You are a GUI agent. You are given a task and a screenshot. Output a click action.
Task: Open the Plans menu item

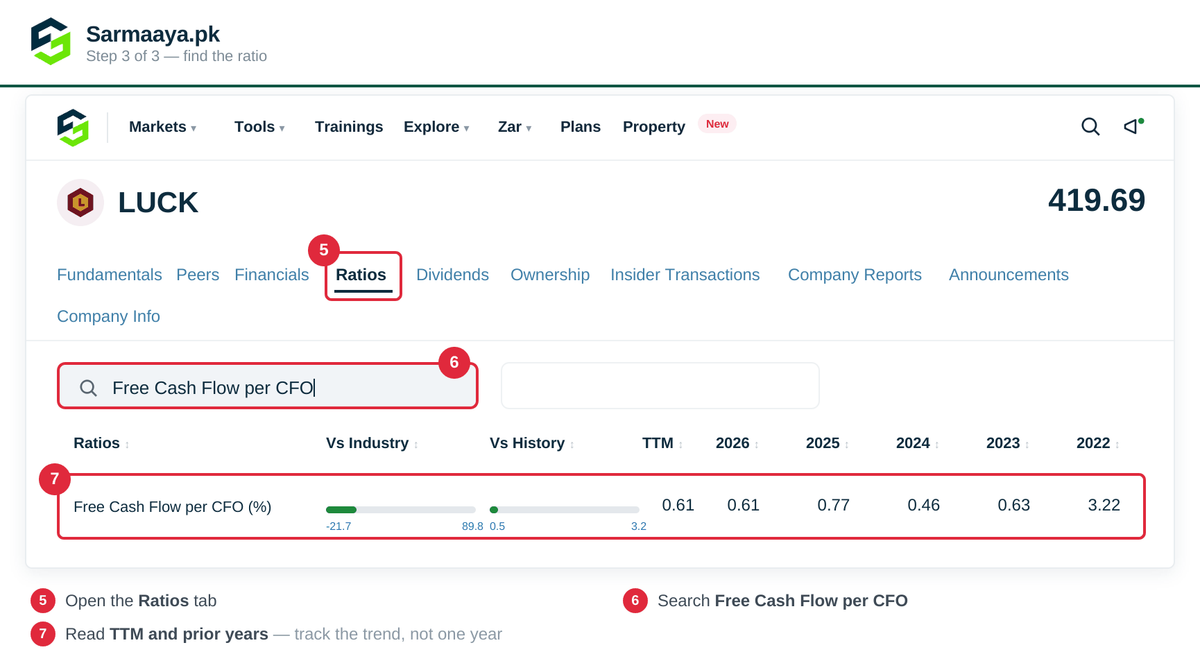[580, 127]
